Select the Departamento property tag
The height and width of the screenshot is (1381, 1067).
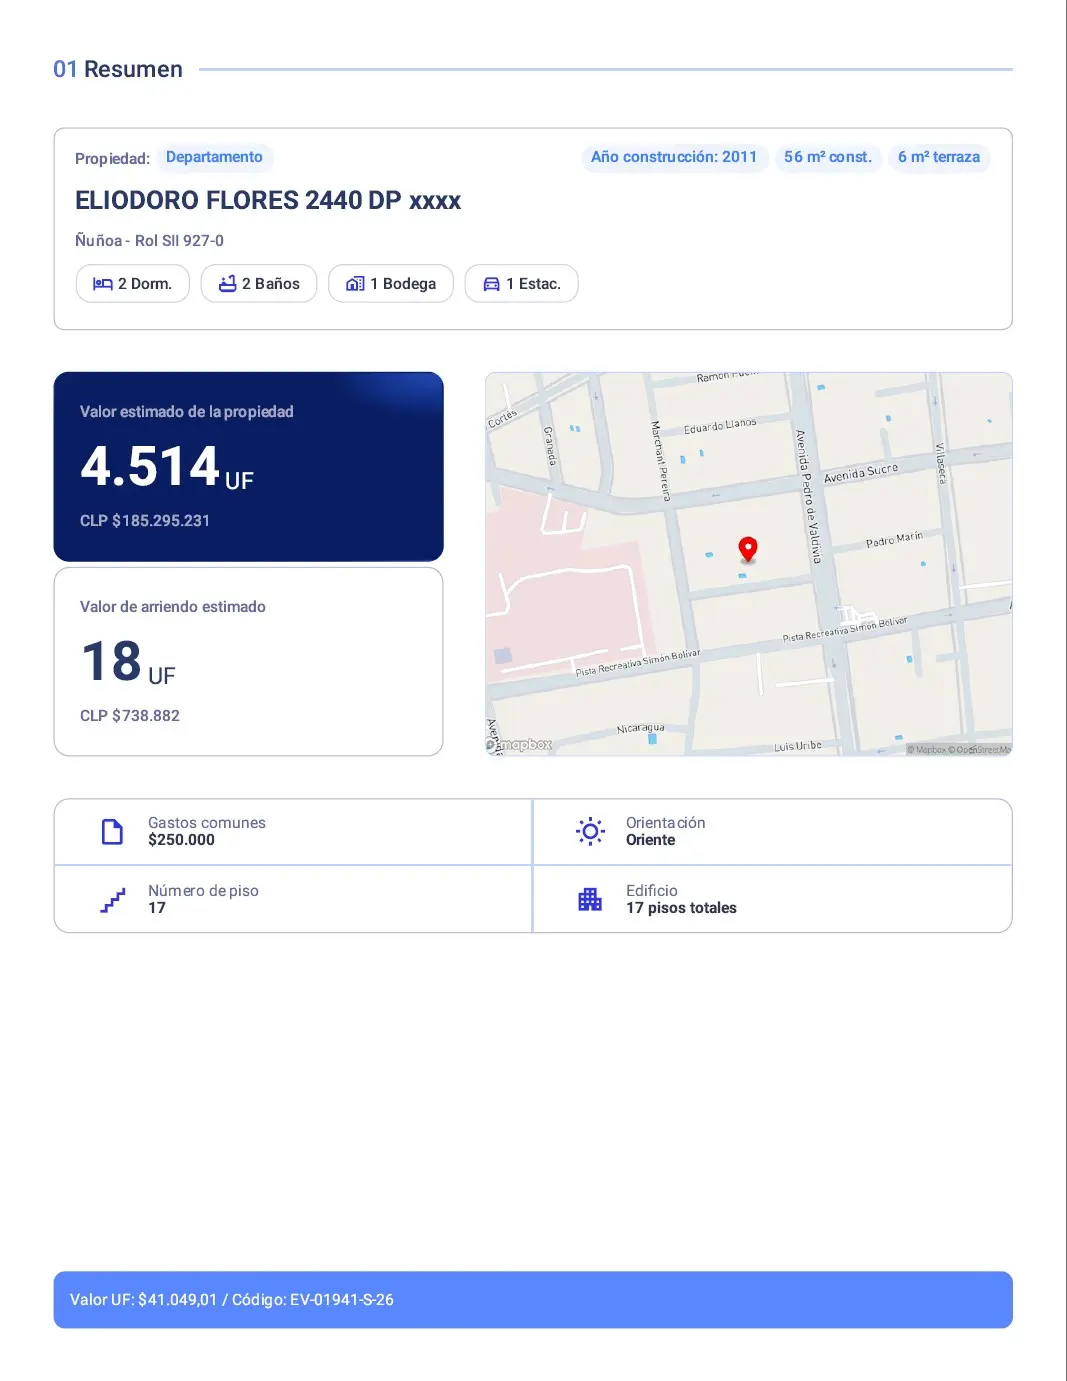(x=214, y=157)
